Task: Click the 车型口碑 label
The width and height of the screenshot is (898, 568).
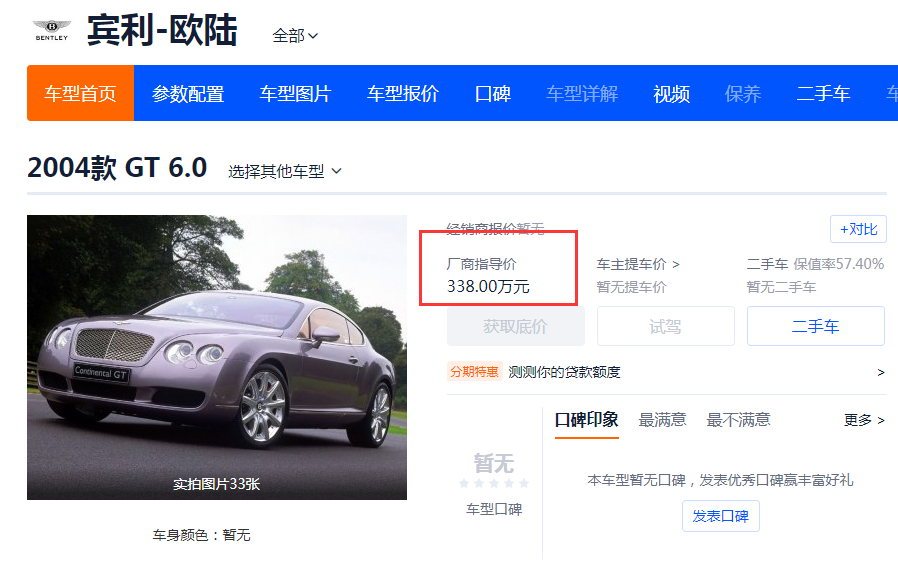Action: [494, 509]
